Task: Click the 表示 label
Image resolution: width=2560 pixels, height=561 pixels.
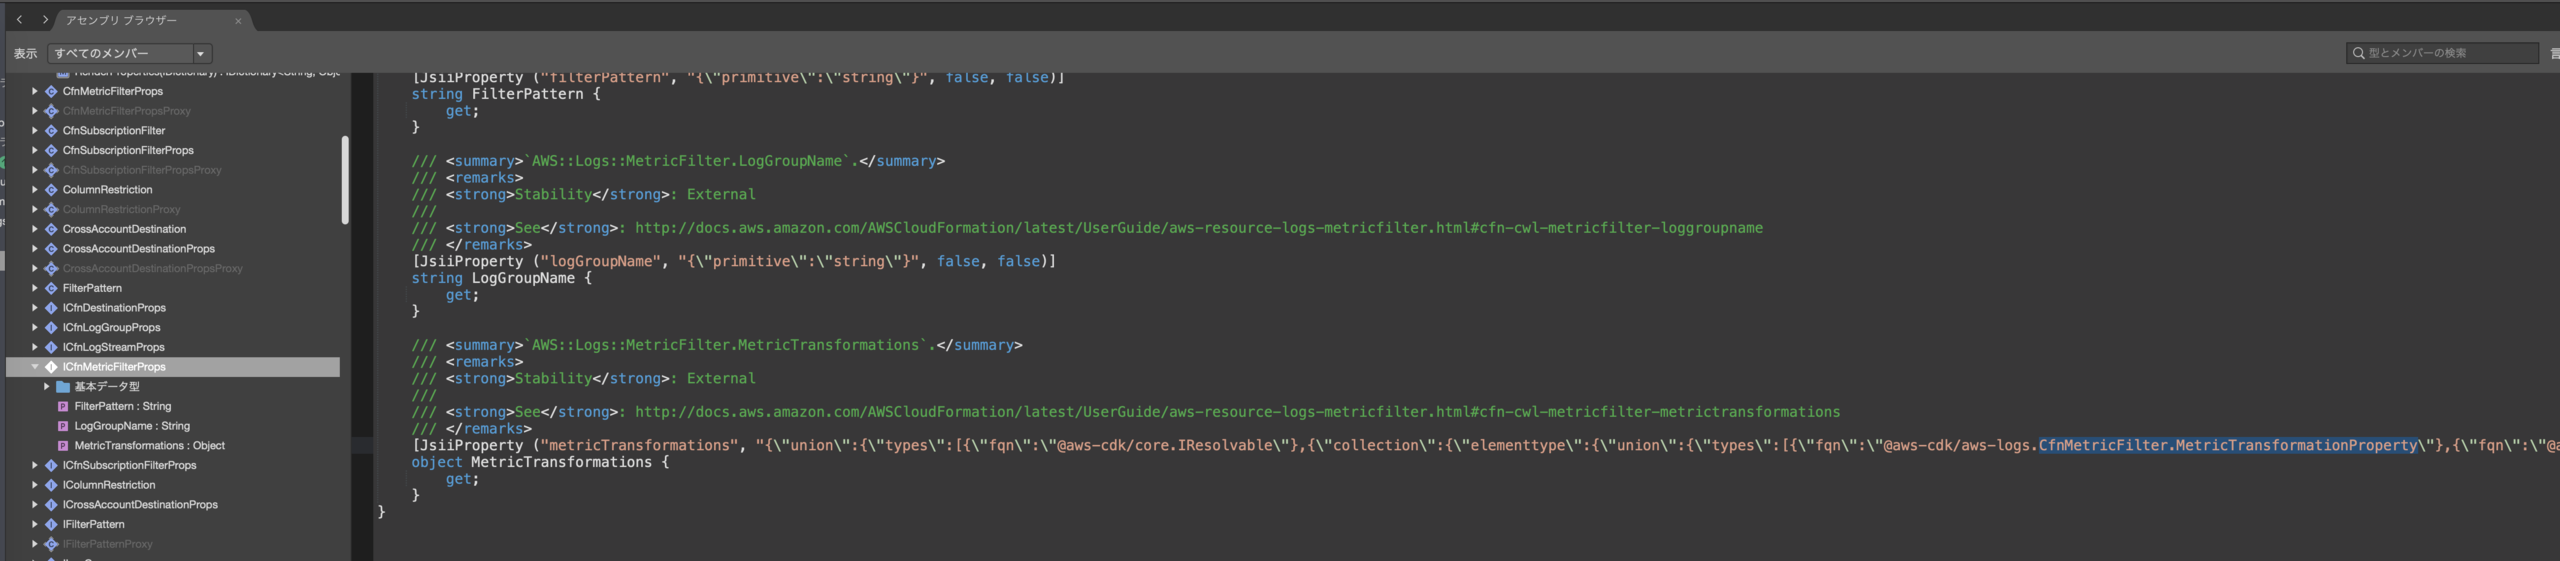Action: (25, 54)
